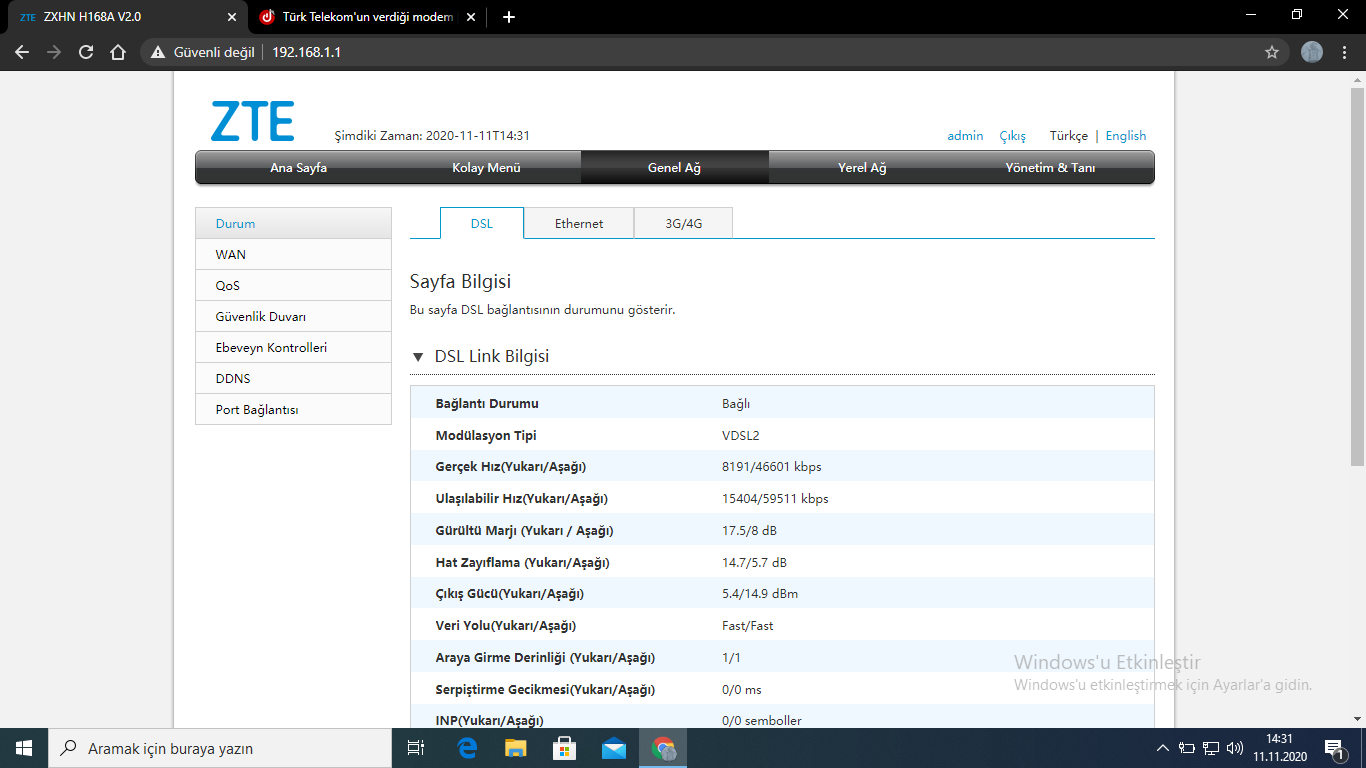Open the volume control in the tray
The width and height of the screenshot is (1366, 768).
coord(1235,748)
